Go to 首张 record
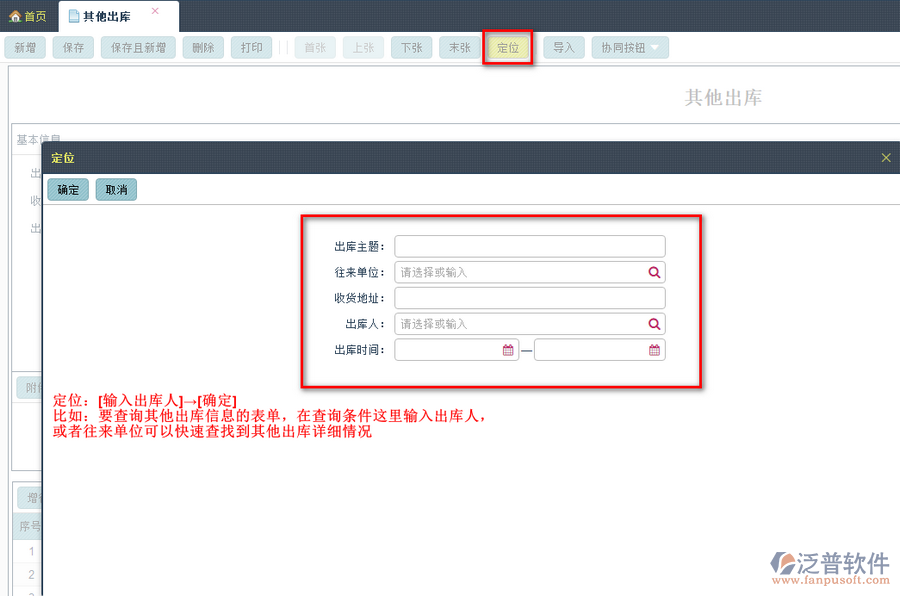The width and height of the screenshot is (900, 596). (315, 48)
